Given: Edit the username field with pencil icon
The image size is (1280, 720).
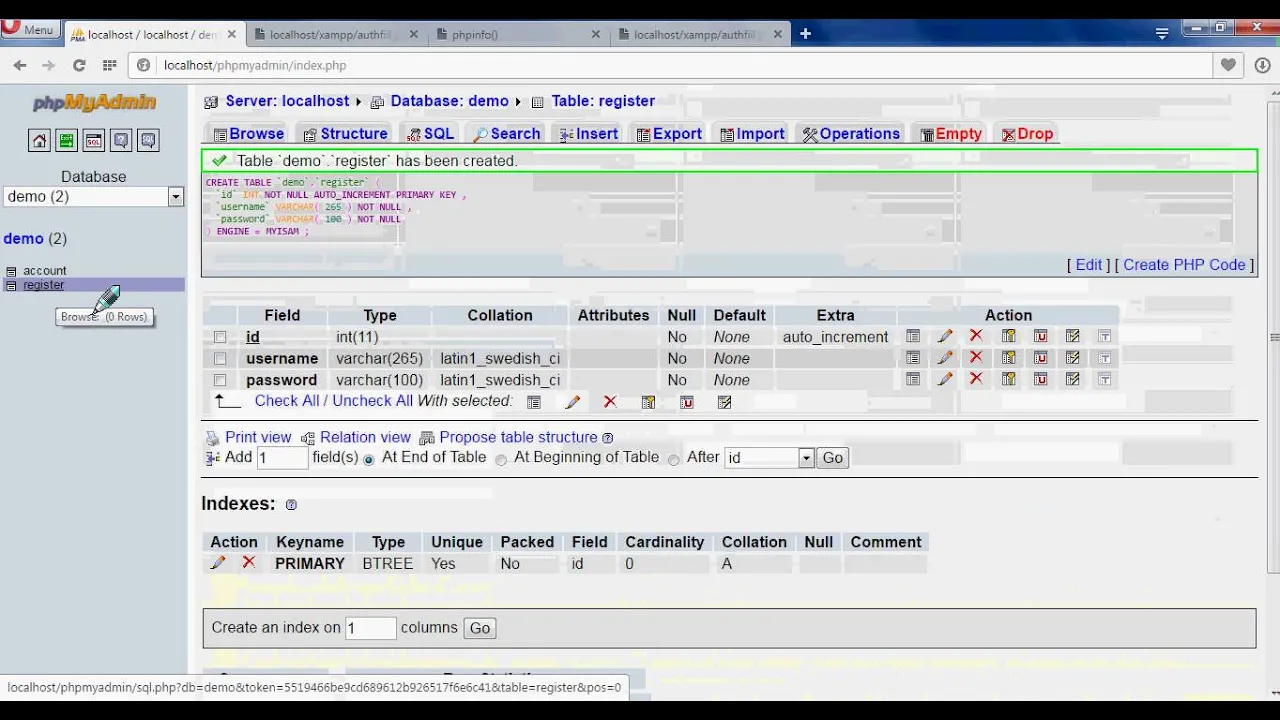Looking at the screenshot, I should (x=945, y=358).
